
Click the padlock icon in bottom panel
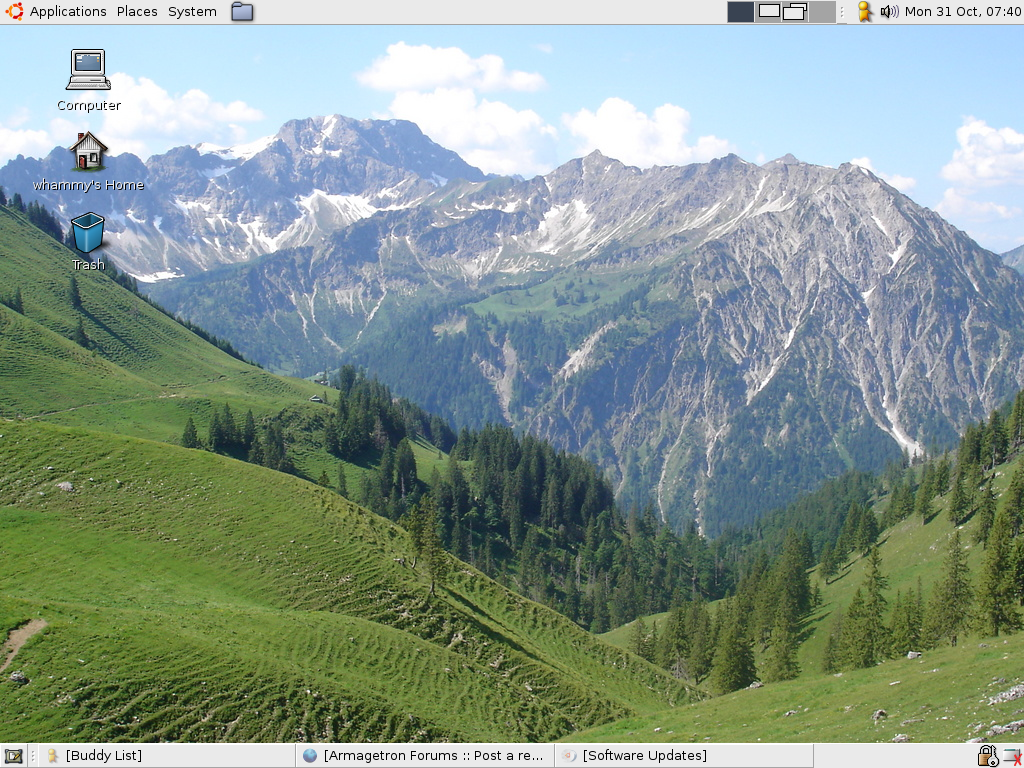(x=987, y=756)
